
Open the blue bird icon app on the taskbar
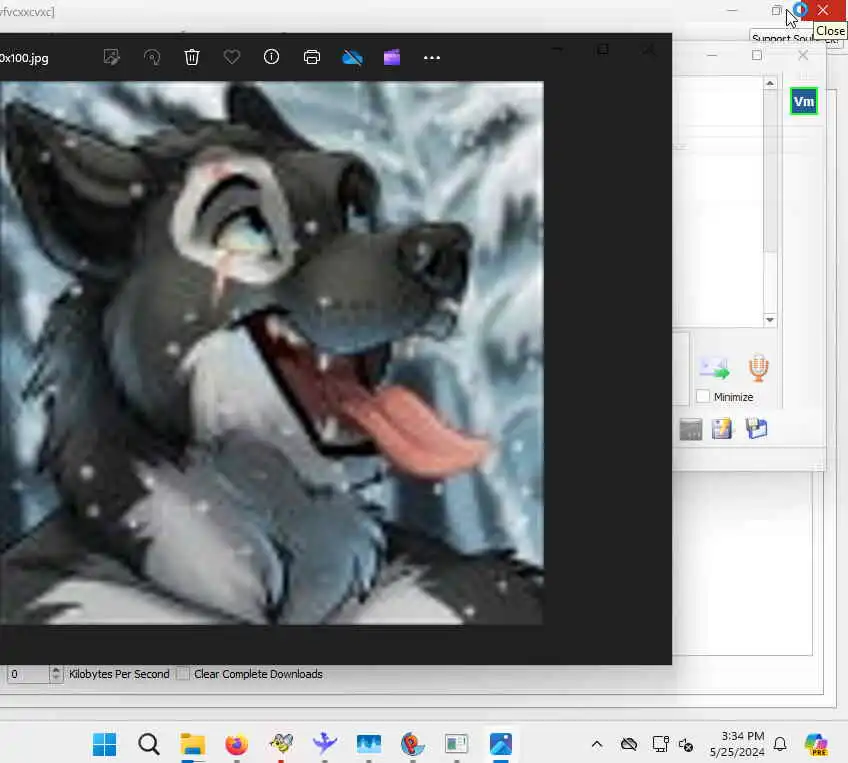coord(324,744)
